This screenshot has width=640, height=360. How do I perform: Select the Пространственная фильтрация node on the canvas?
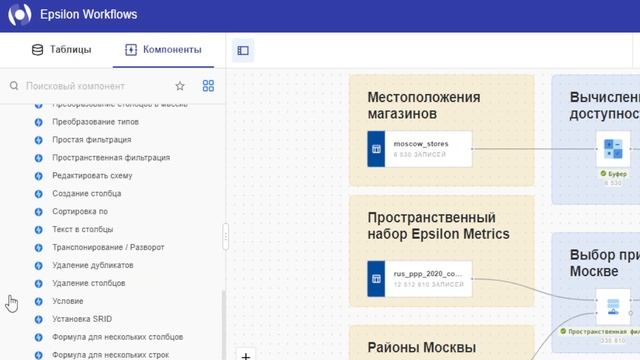613,307
